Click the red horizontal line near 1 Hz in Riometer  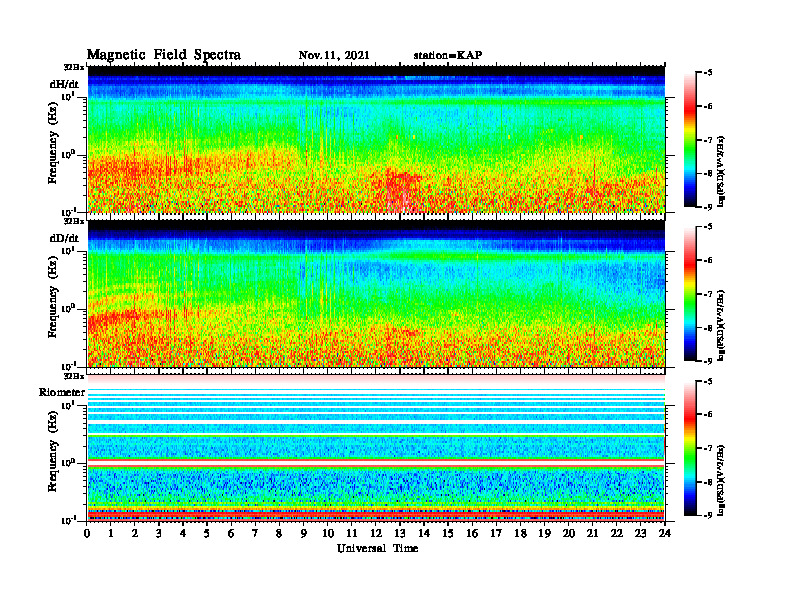(x=376, y=463)
